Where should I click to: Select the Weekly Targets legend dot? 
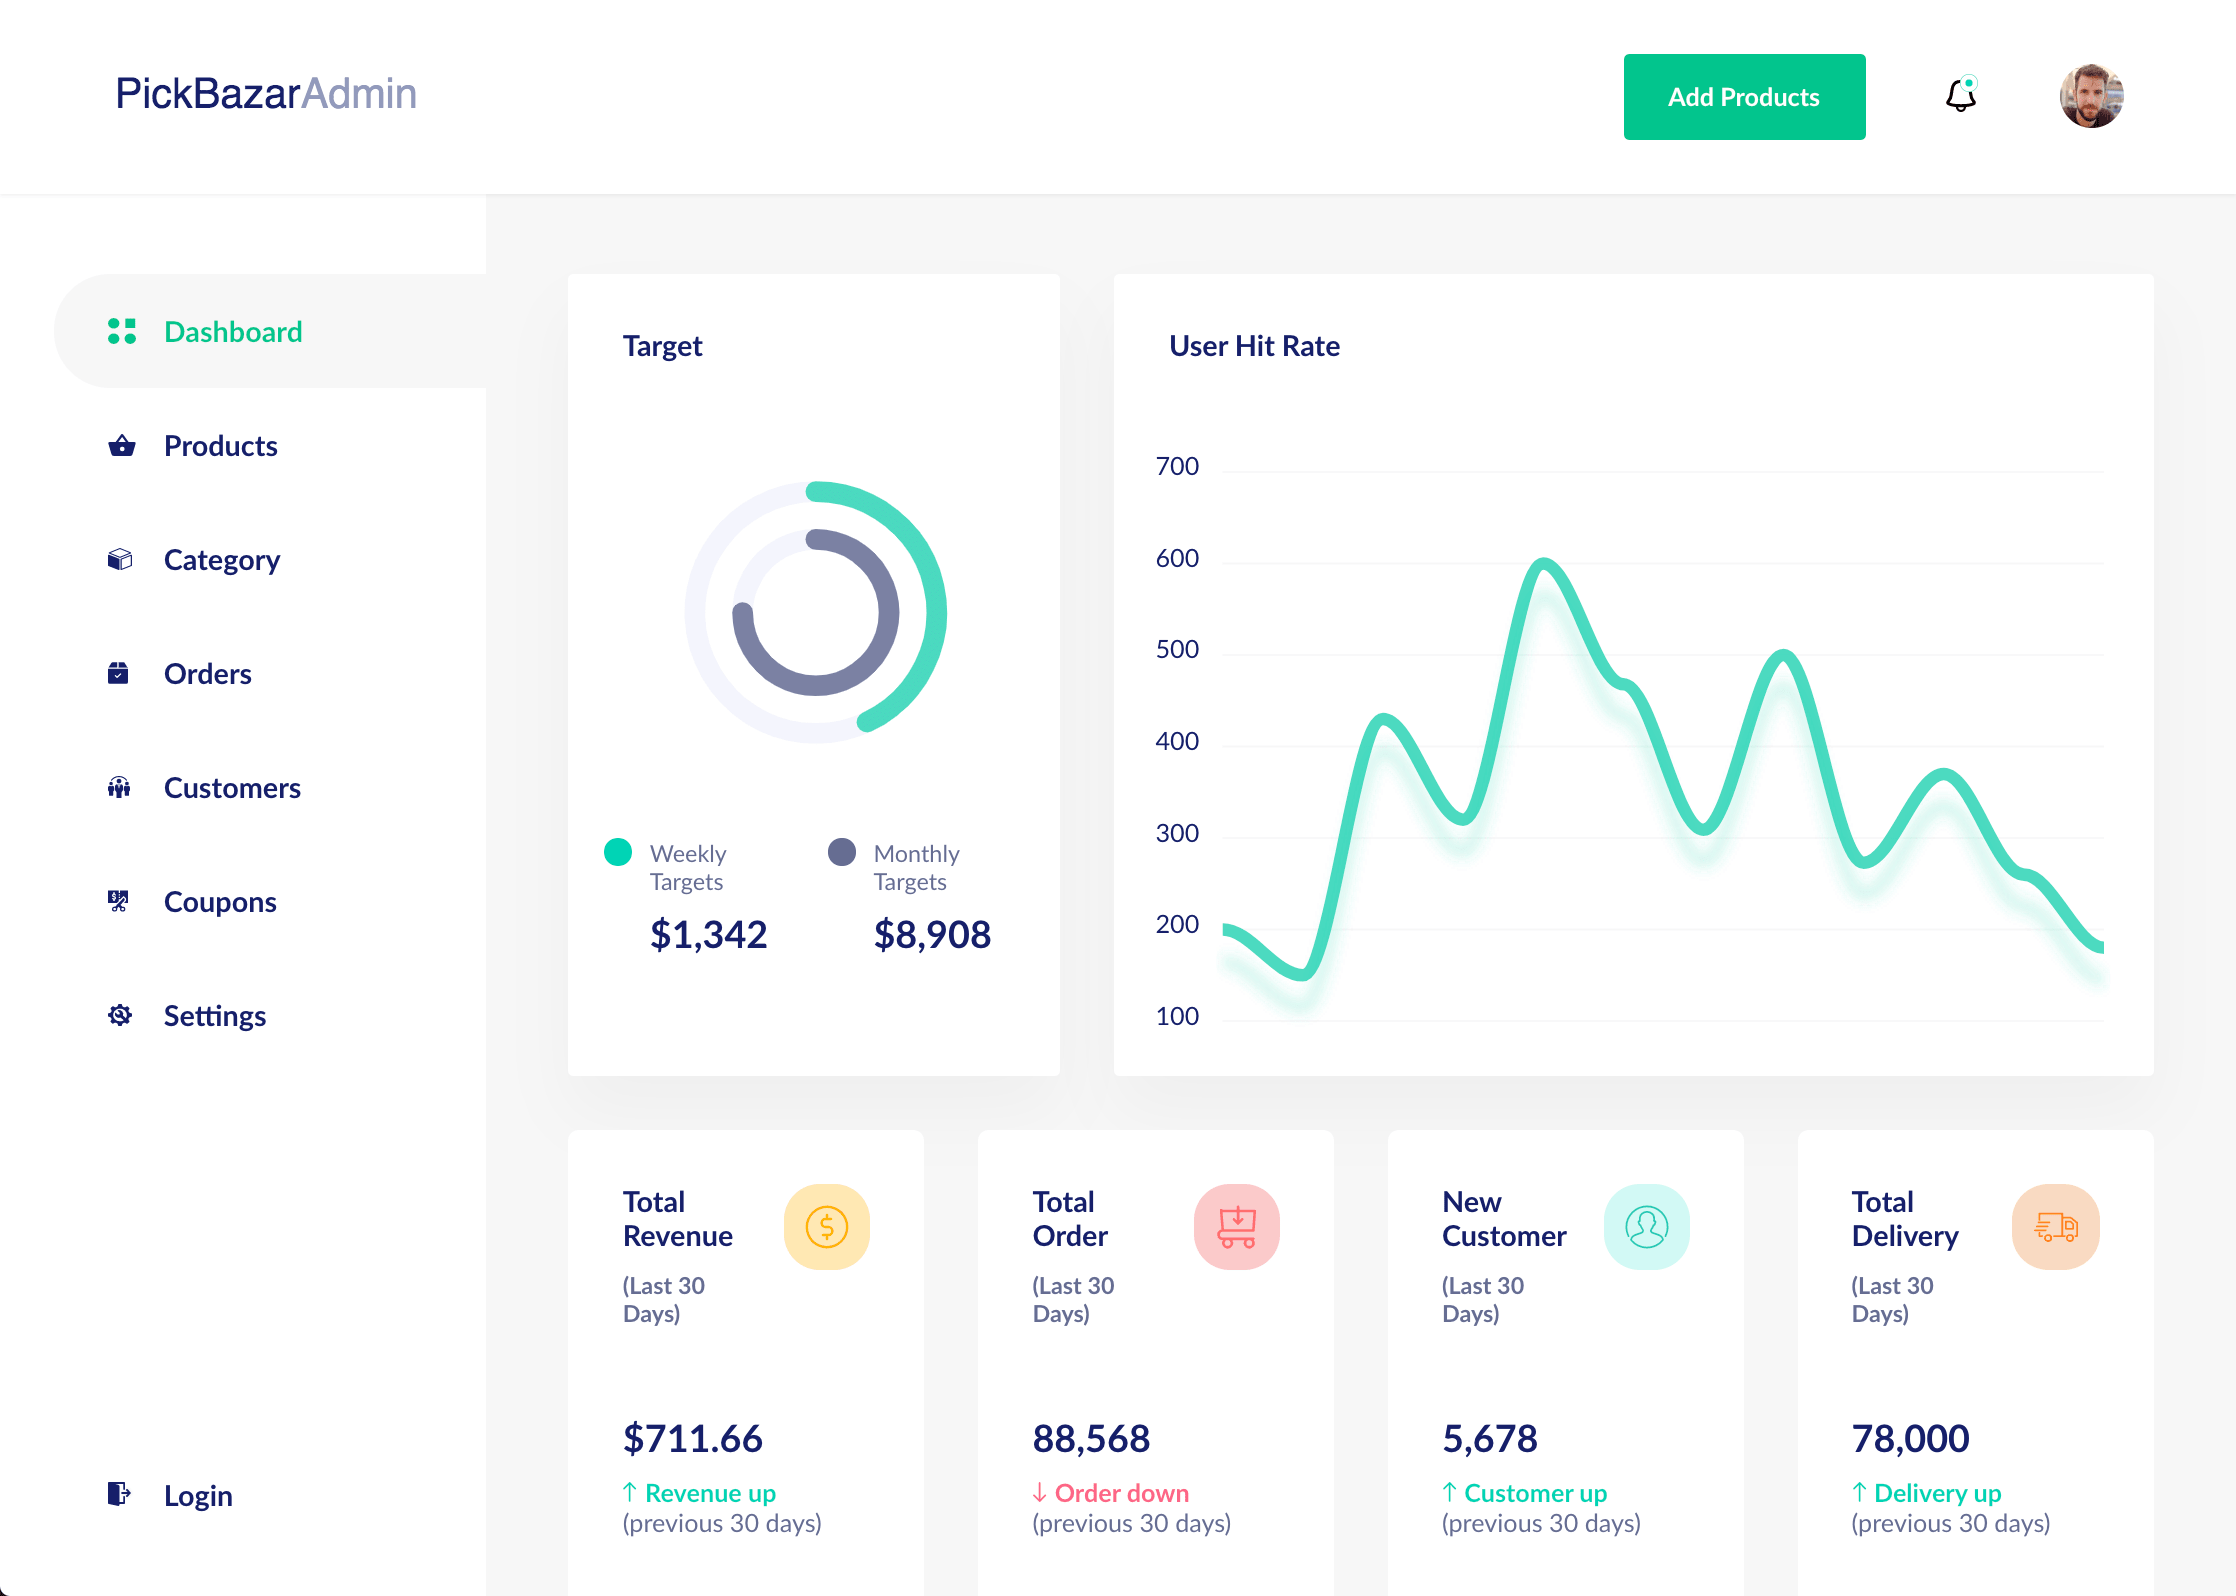coord(618,852)
